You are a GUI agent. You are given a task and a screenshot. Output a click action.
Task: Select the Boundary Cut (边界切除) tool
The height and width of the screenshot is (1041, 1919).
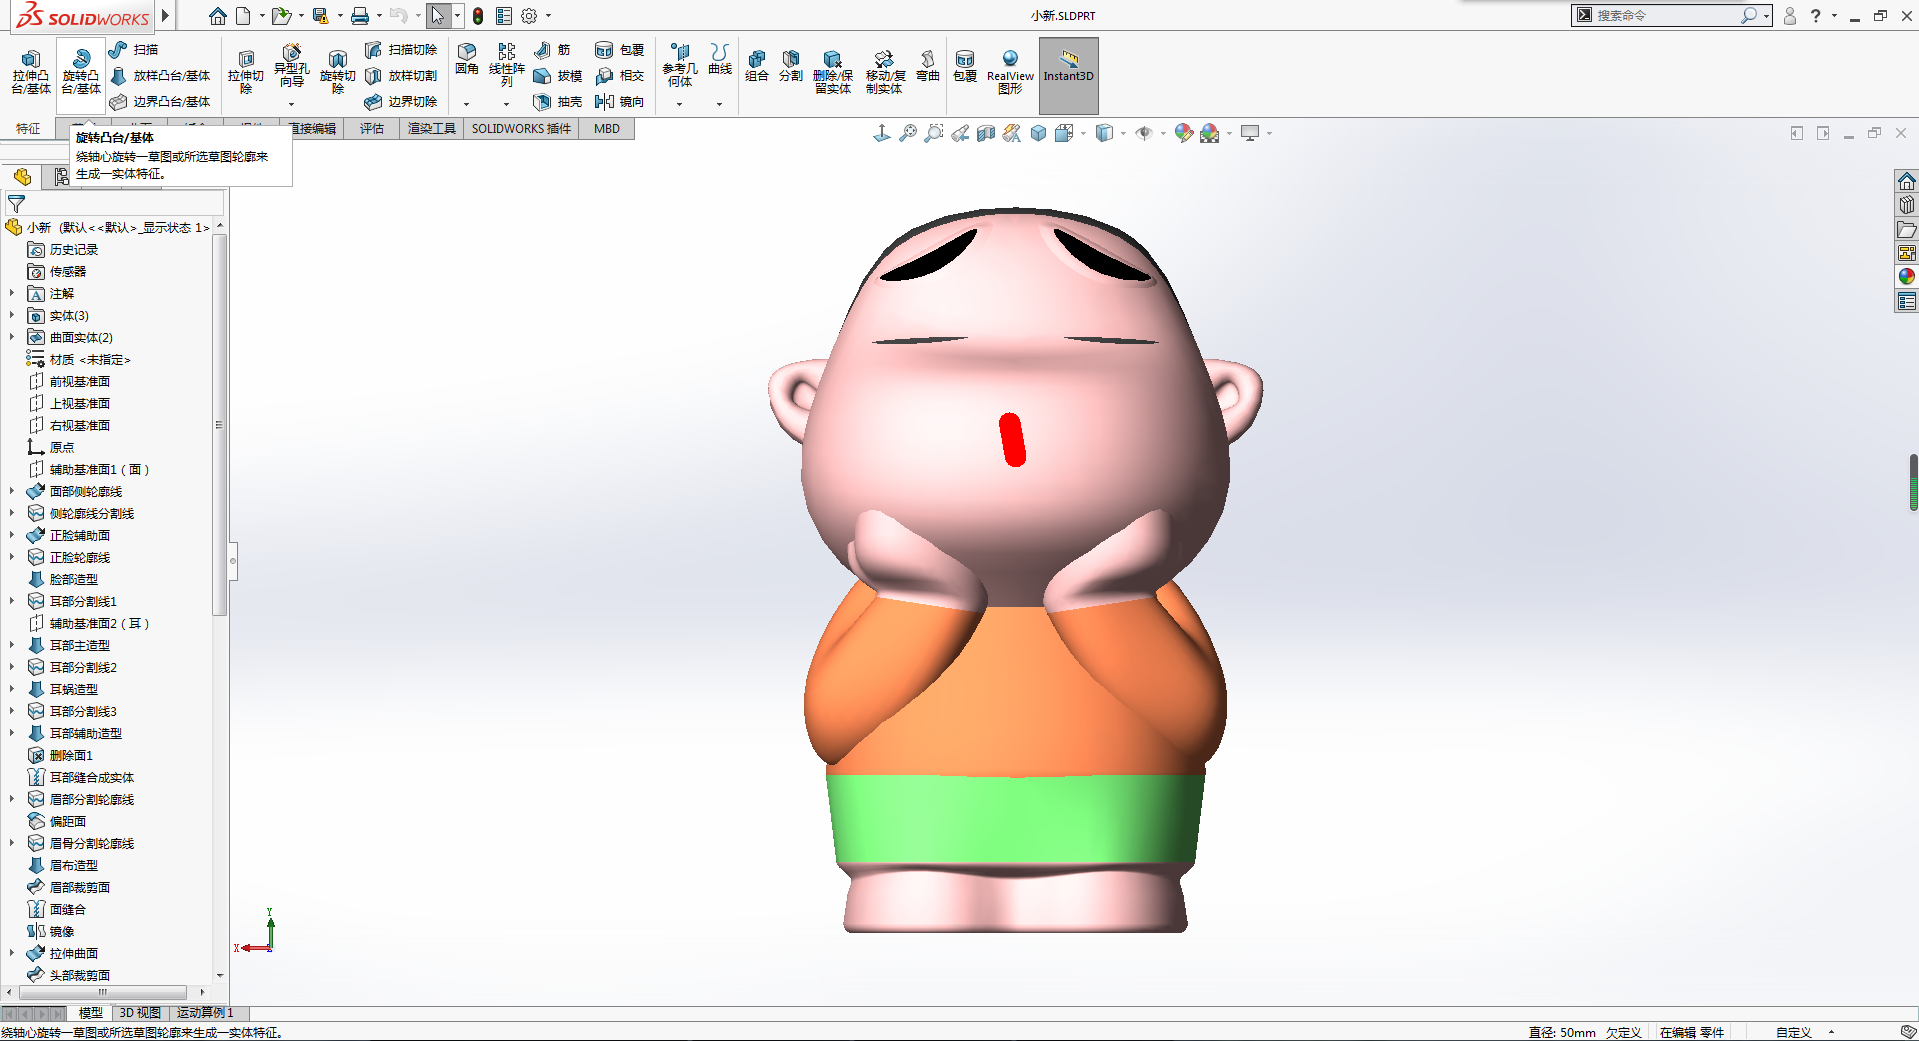400,101
